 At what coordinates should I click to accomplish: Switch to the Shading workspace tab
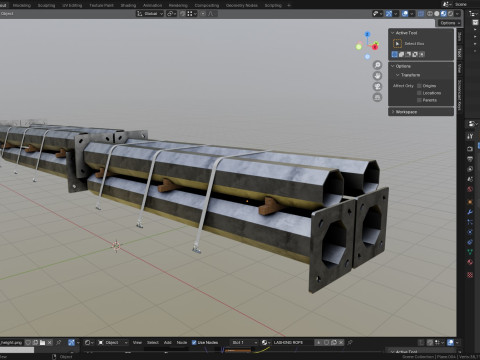pos(128,5)
